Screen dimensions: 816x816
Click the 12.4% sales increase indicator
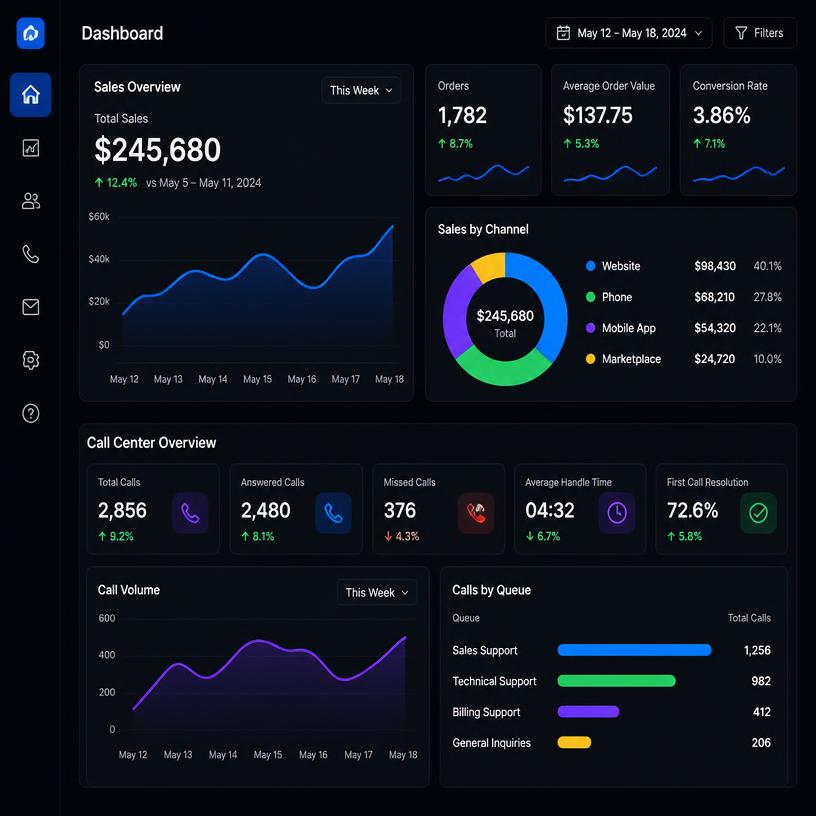116,183
